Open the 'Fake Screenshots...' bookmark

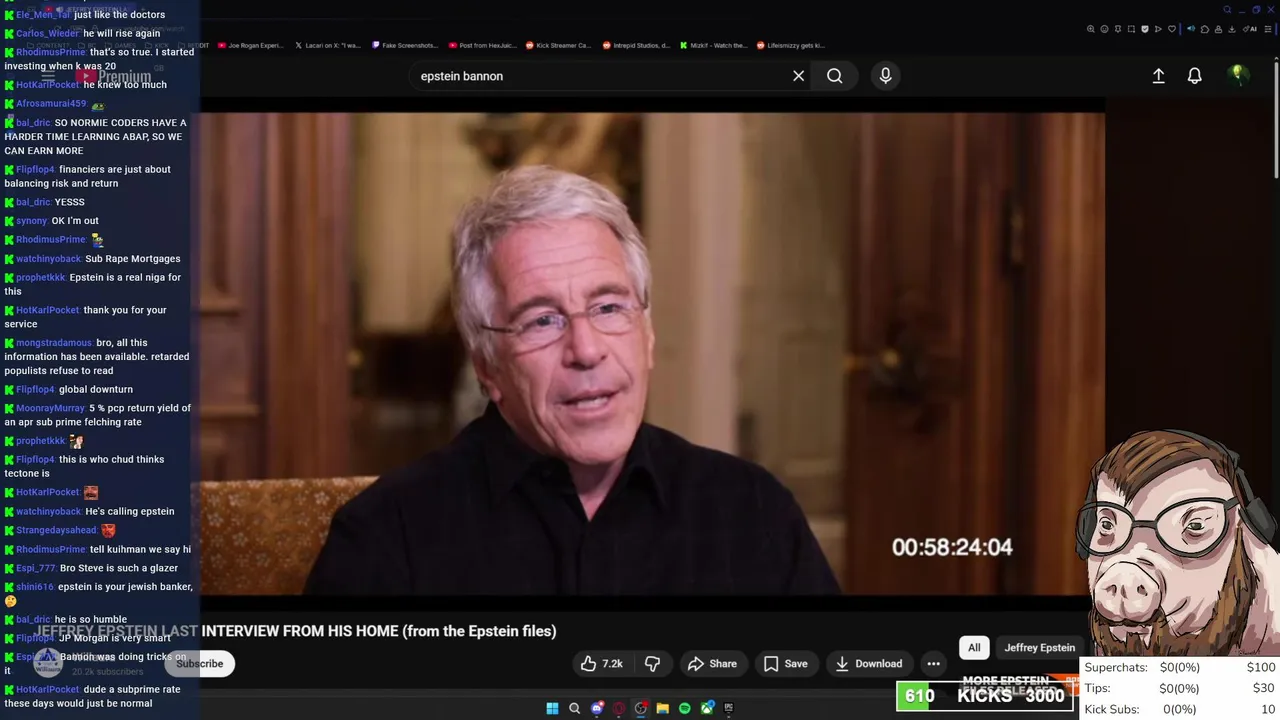coord(405,45)
